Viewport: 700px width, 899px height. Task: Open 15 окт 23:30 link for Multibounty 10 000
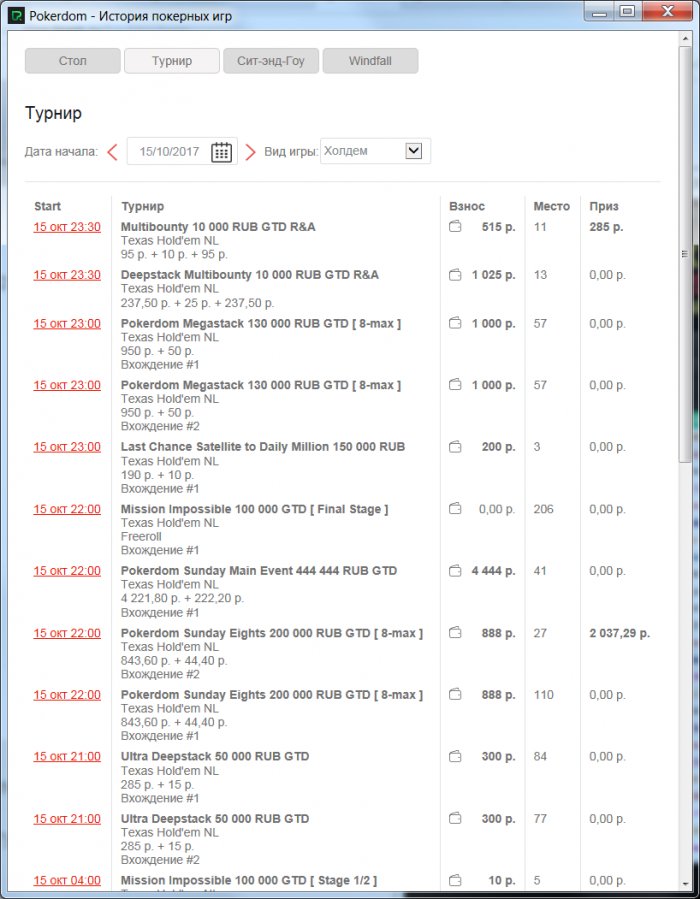[x=67, y=227]
